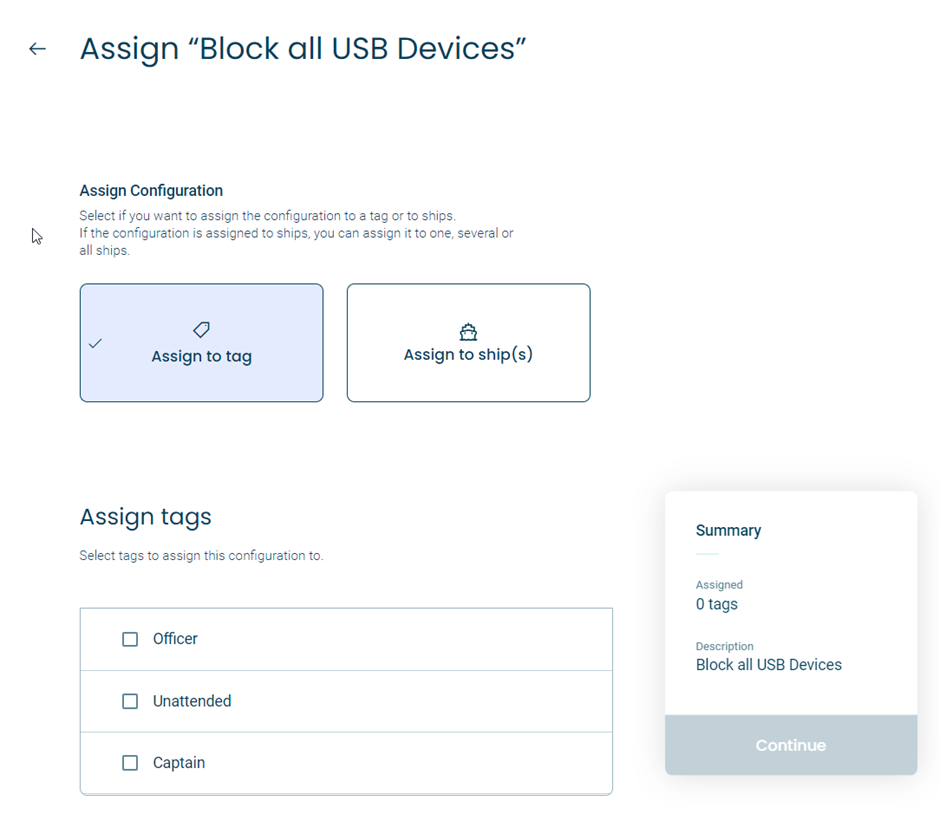Viewport: 940px width, 827px height.
Task: Check the Officer tag checkbox
Action: (x=130, y=639)
